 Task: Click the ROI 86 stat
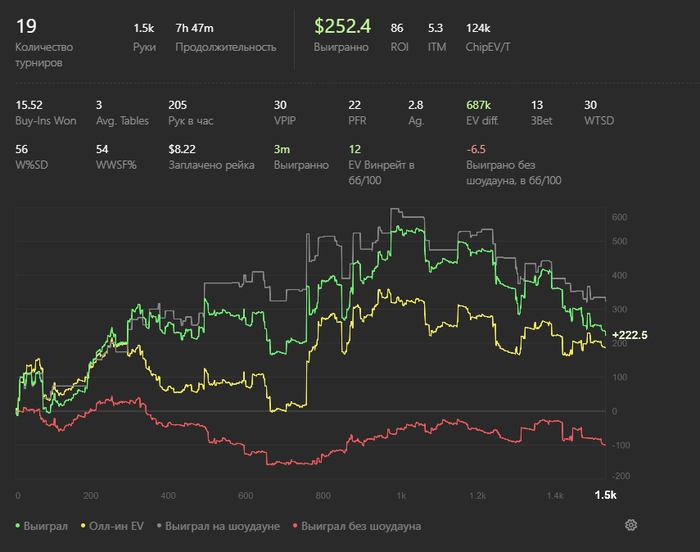(x=396, y=29)
